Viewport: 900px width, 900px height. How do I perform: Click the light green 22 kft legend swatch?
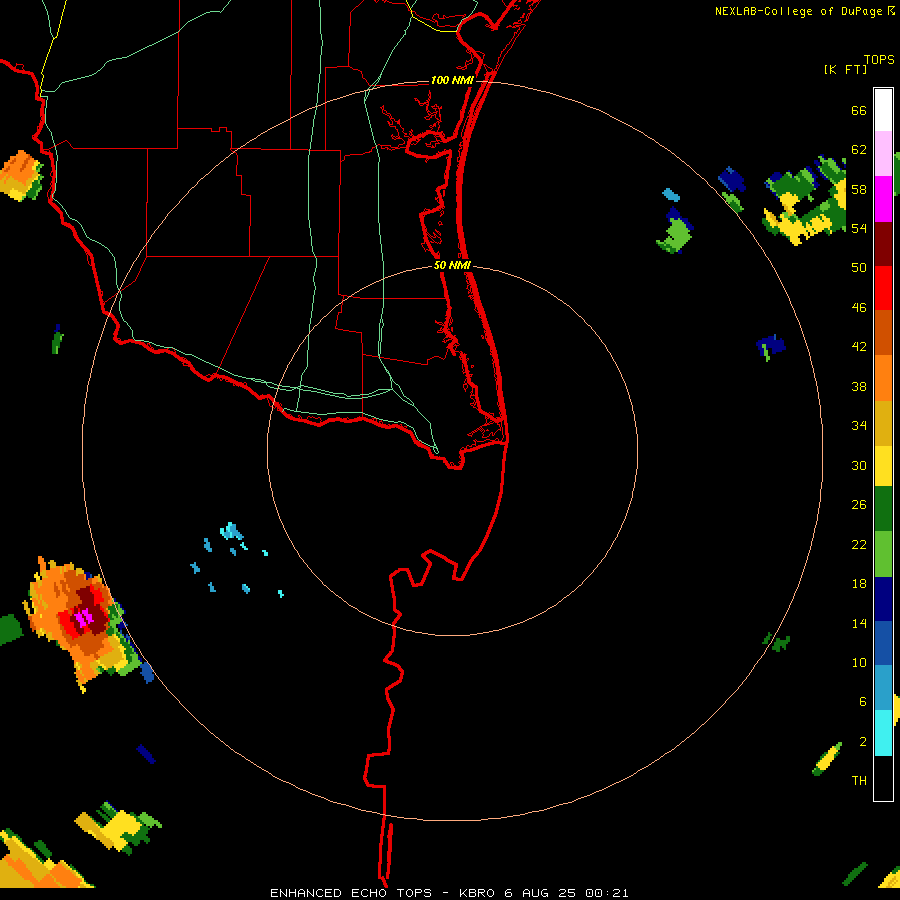[x=883, y=554]
